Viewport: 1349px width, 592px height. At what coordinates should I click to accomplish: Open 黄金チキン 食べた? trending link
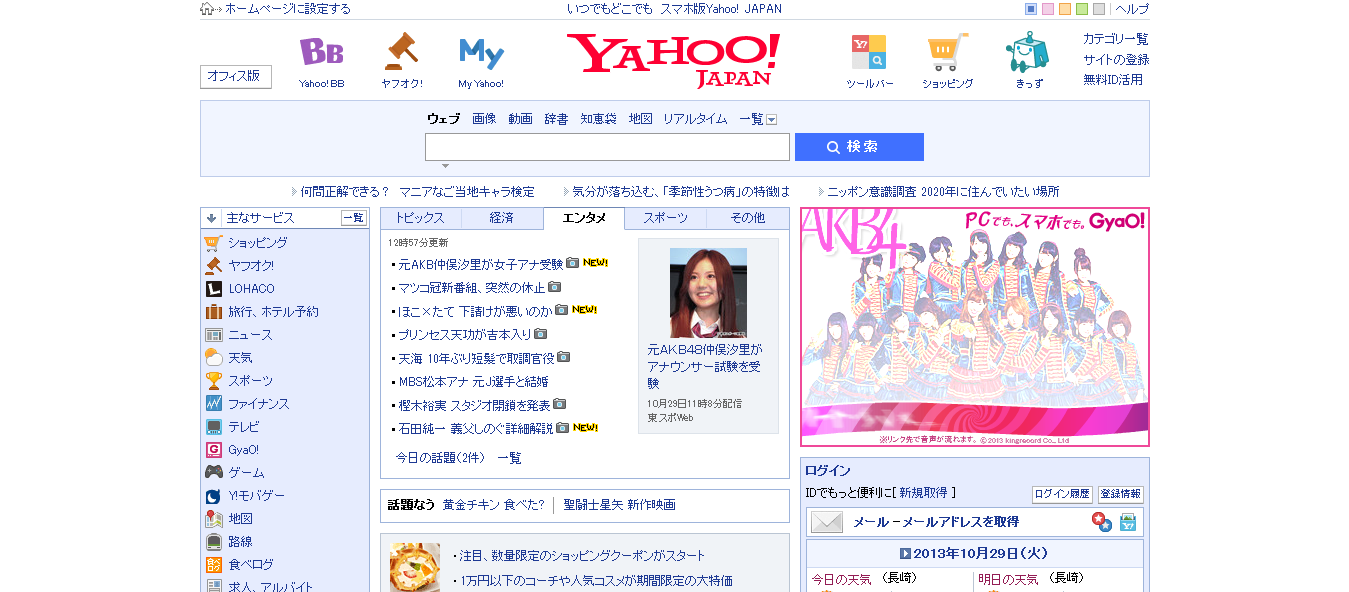coord(494,505)
